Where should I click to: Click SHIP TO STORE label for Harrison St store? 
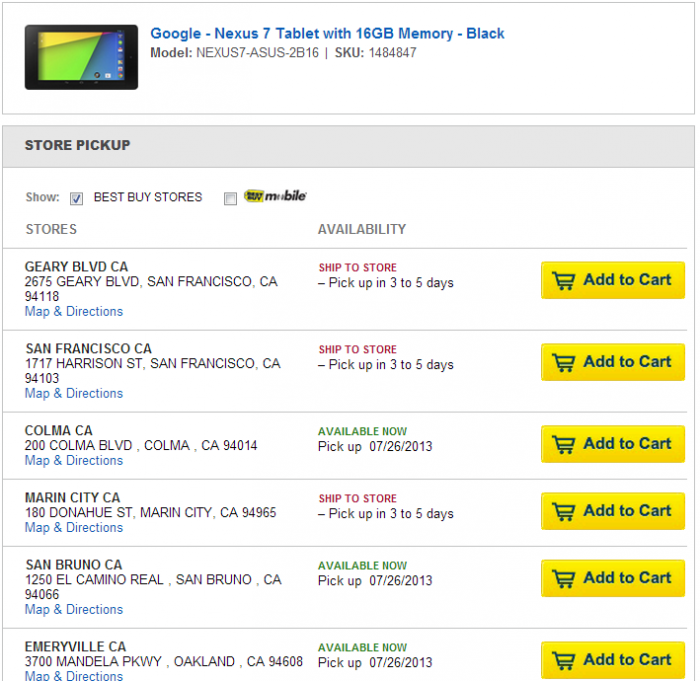point(358,349)
